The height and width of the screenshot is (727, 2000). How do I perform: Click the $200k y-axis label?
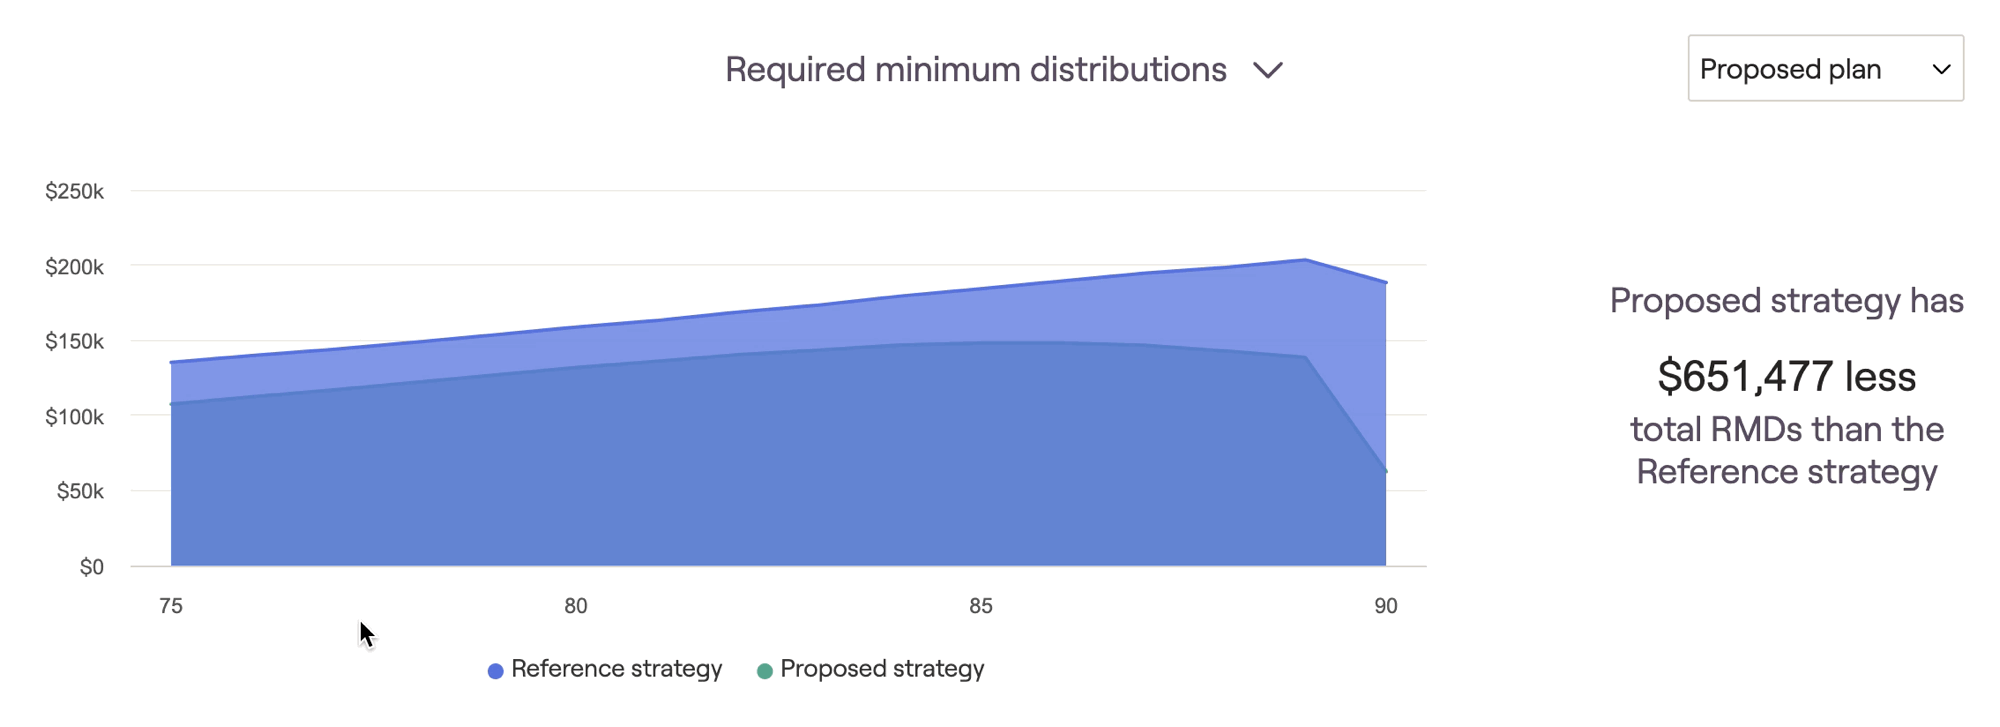coord(74,267)
